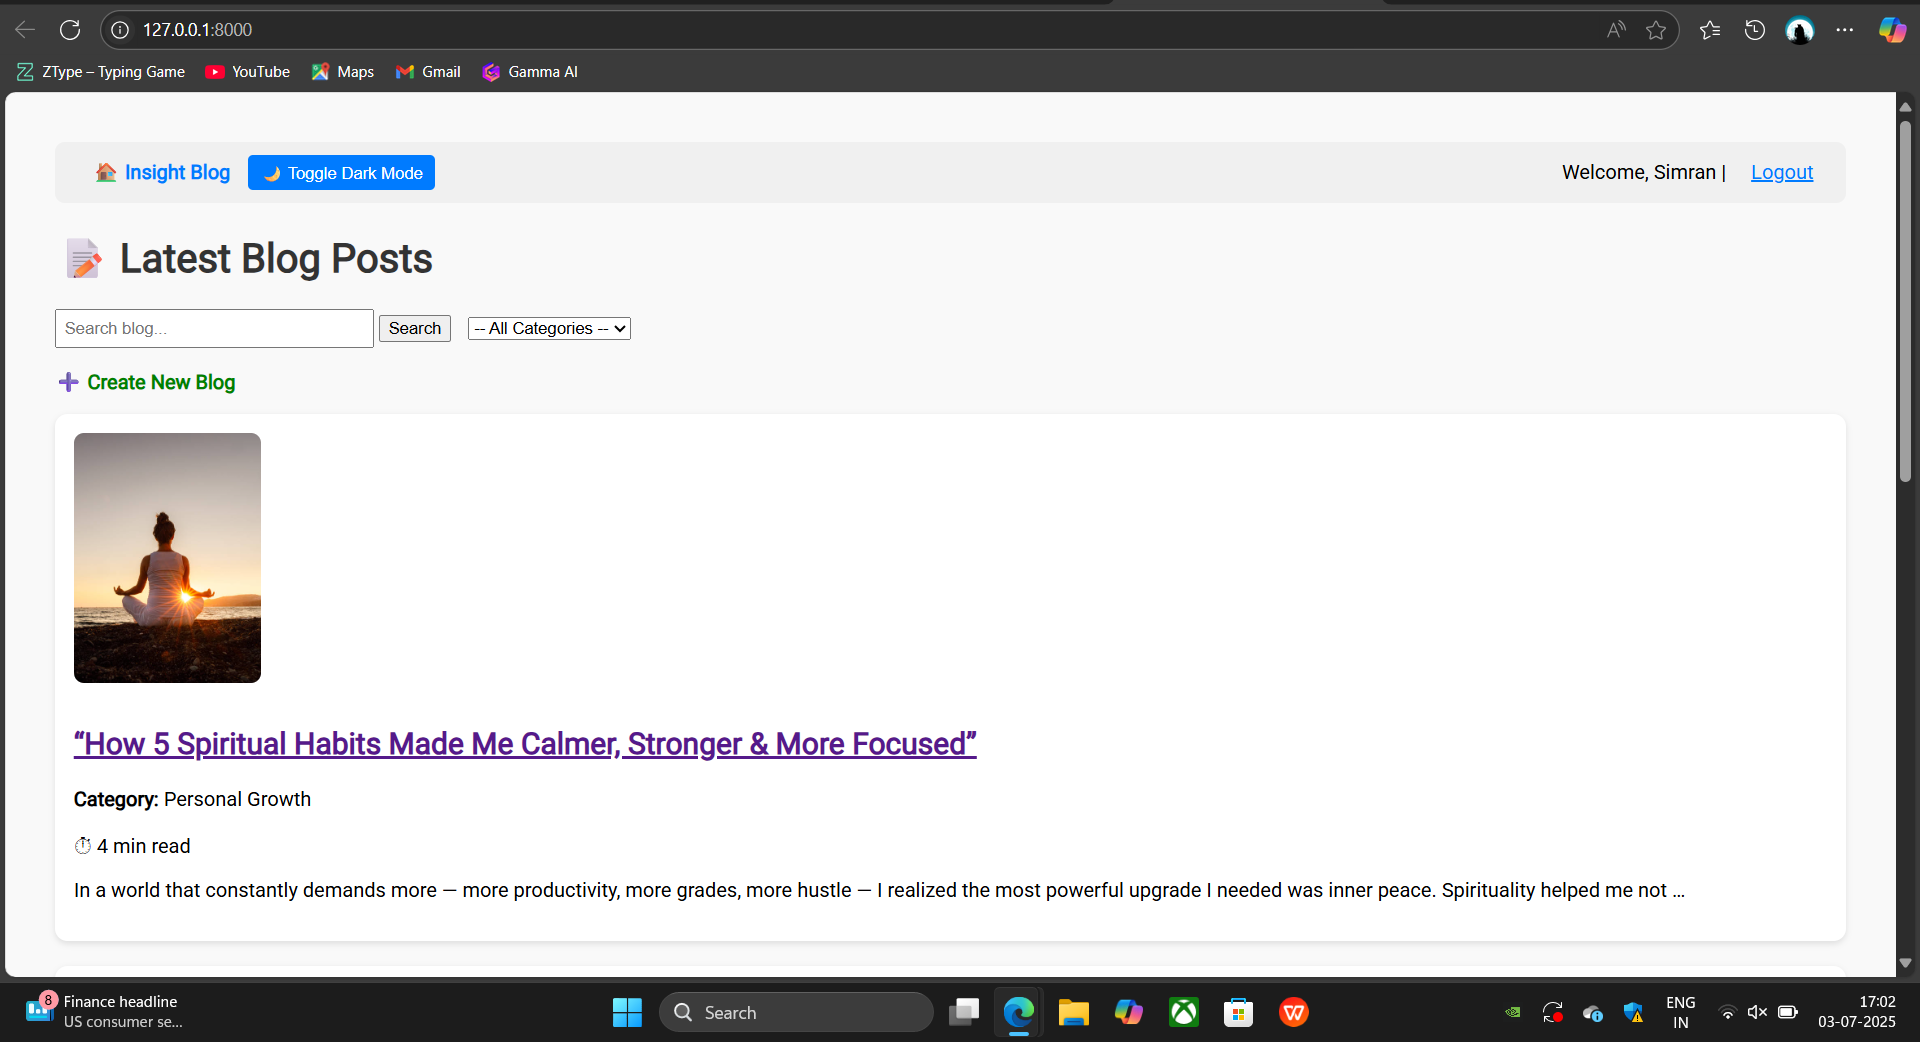The width and height of the screenshot is (1920, 1042).
Task: Open the browser profile avatar
Action: pyautogui.click(x=1800, y=30)
